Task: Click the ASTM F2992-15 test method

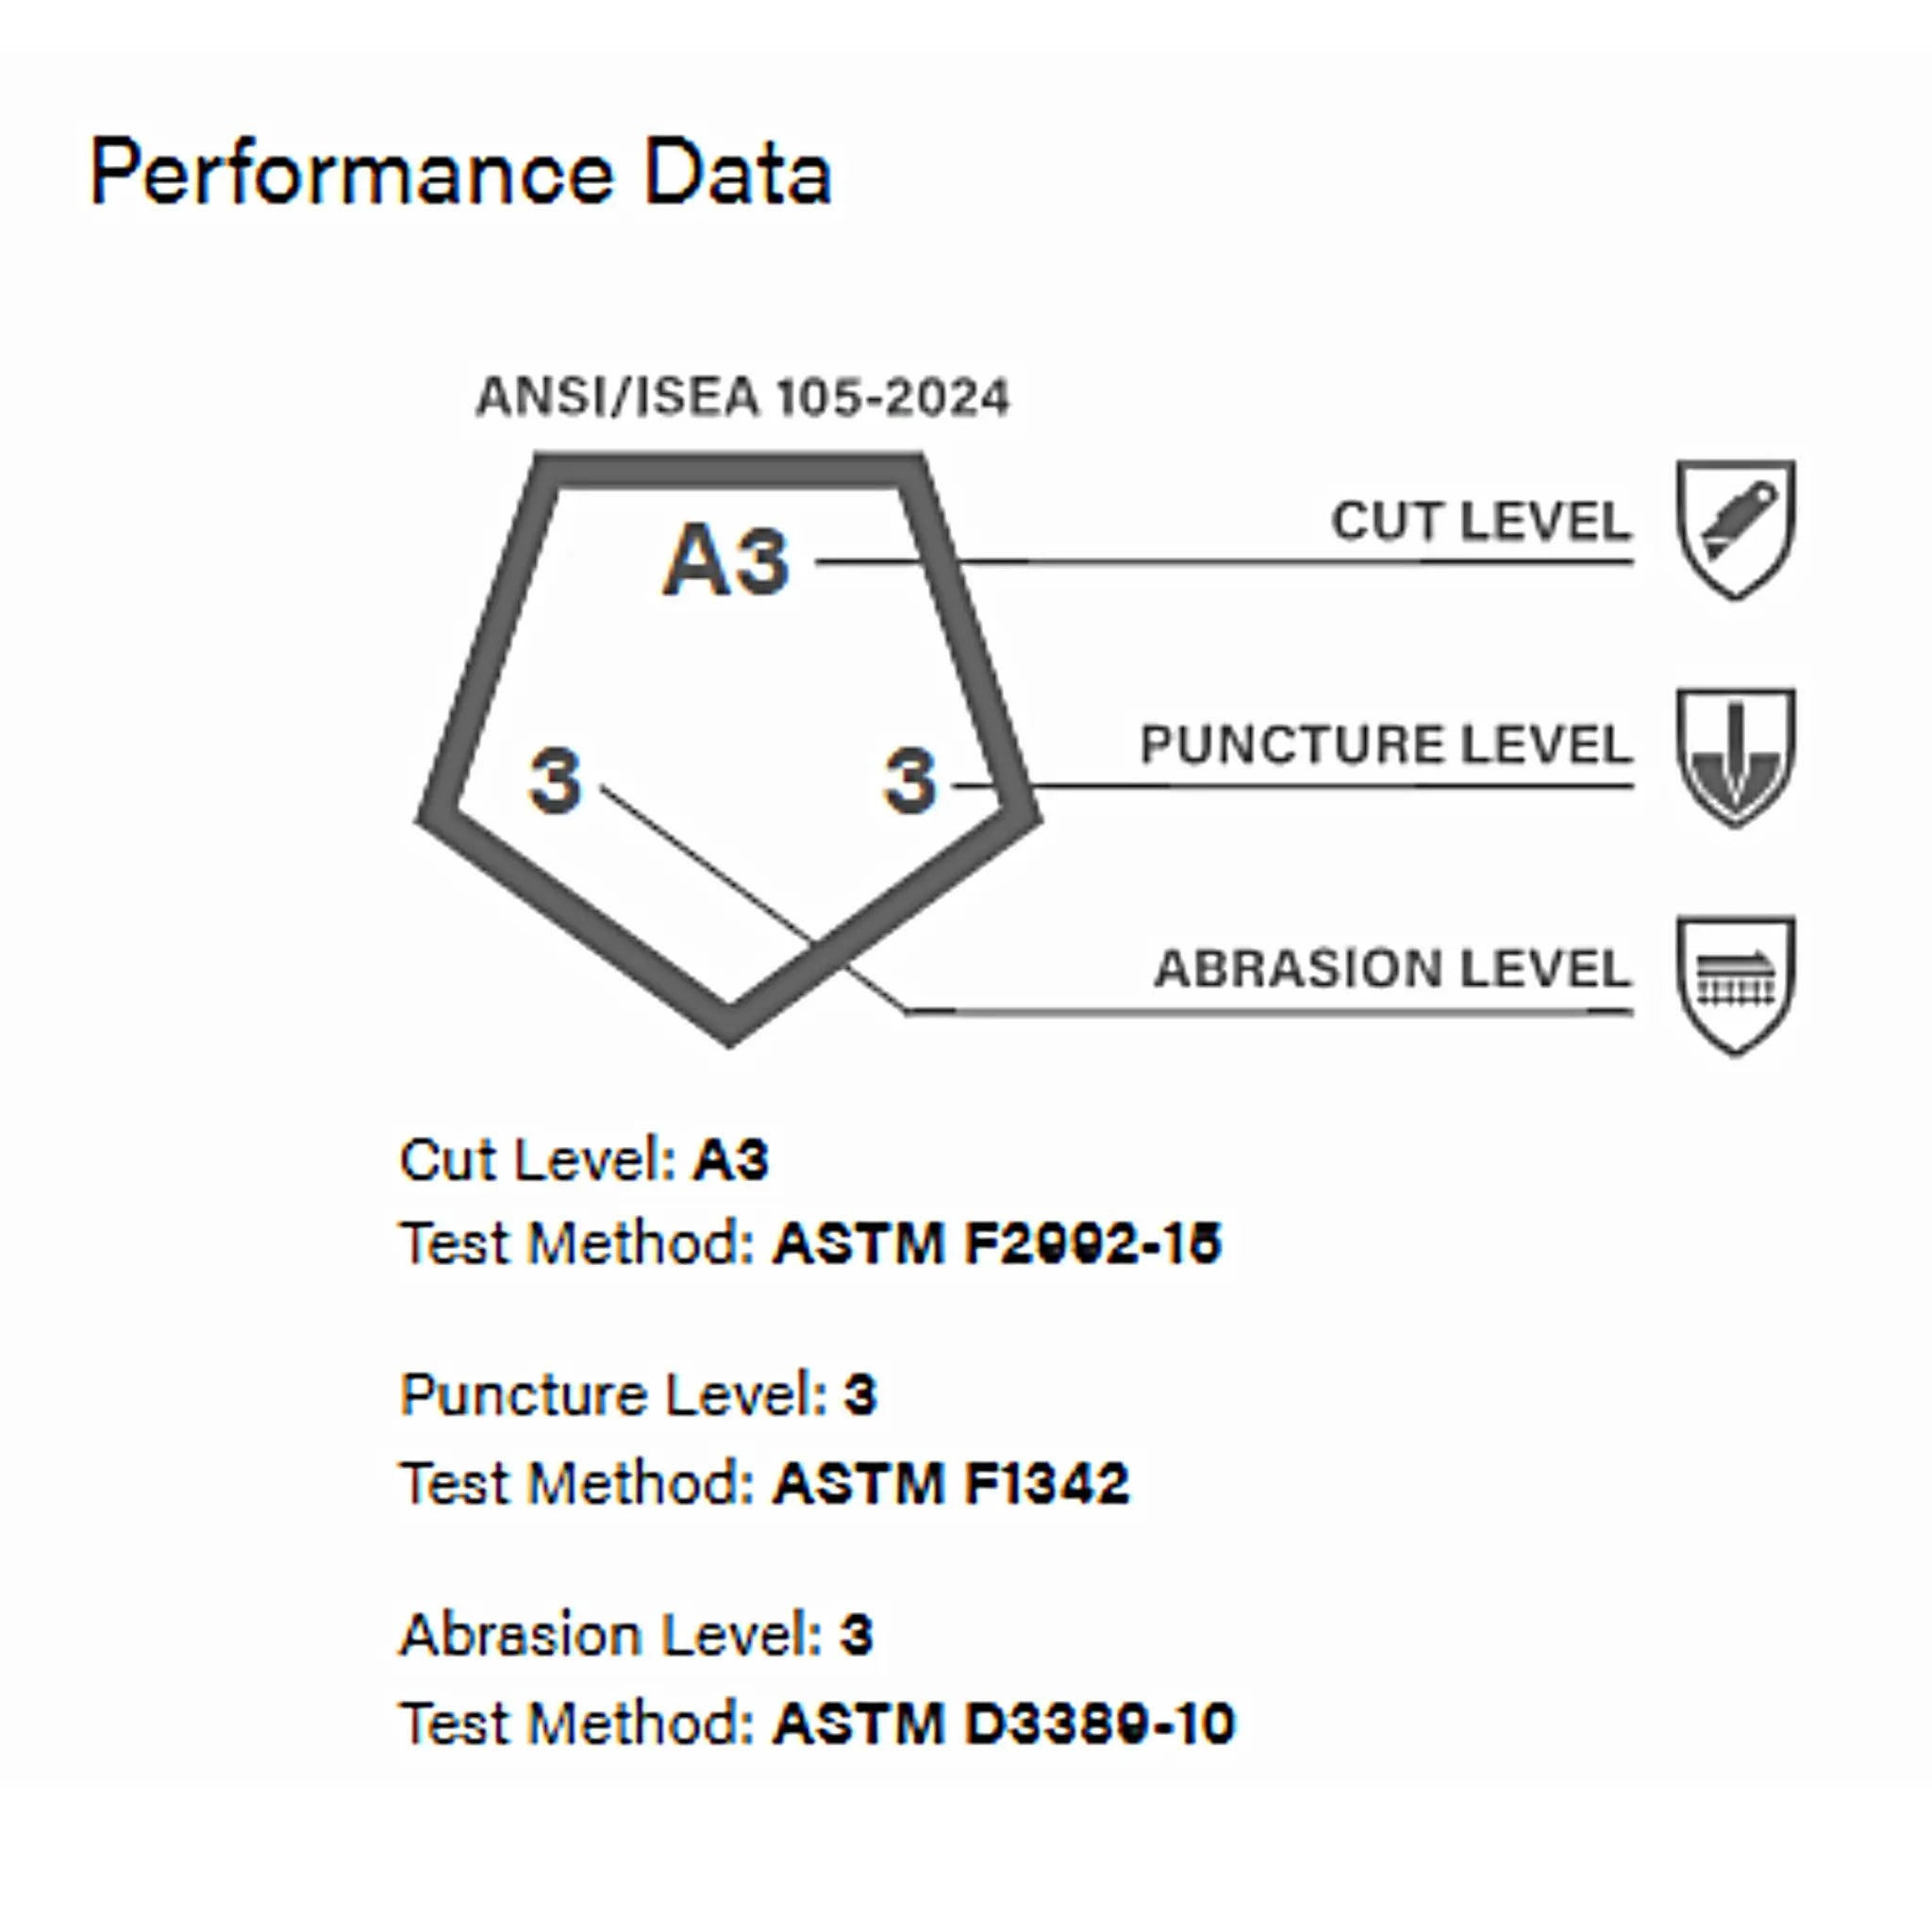Action: pyautogui.click(x=997, y=1244)
